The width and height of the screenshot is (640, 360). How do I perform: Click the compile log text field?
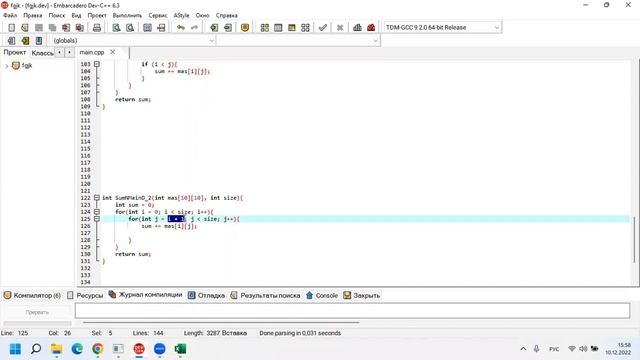pos(352,311)
